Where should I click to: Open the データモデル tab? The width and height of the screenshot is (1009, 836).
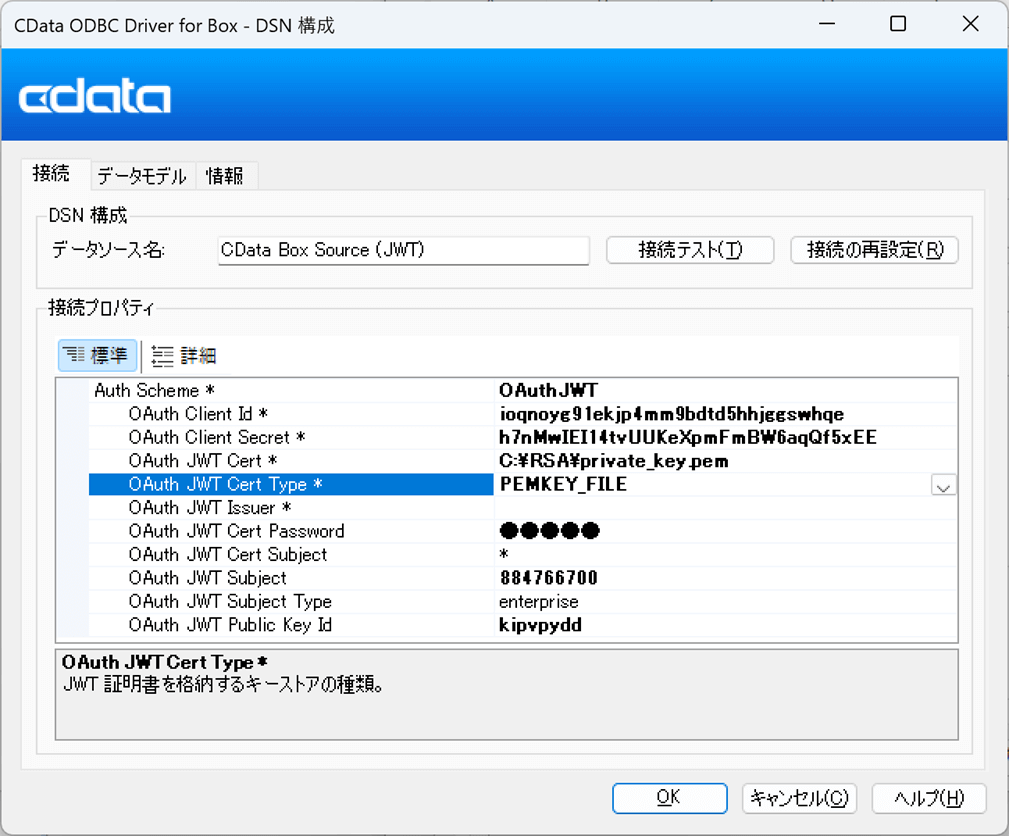click(x=141, y=176)
